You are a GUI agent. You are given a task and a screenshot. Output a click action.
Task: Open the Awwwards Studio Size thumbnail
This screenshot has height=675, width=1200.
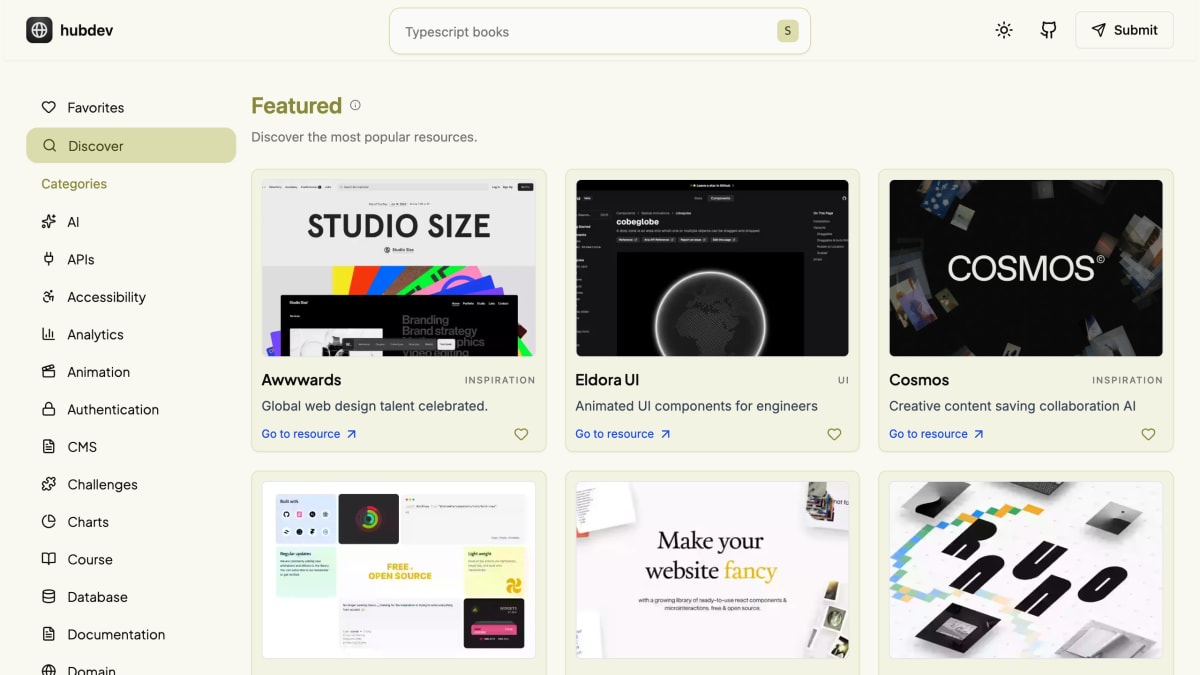point(398,268)
